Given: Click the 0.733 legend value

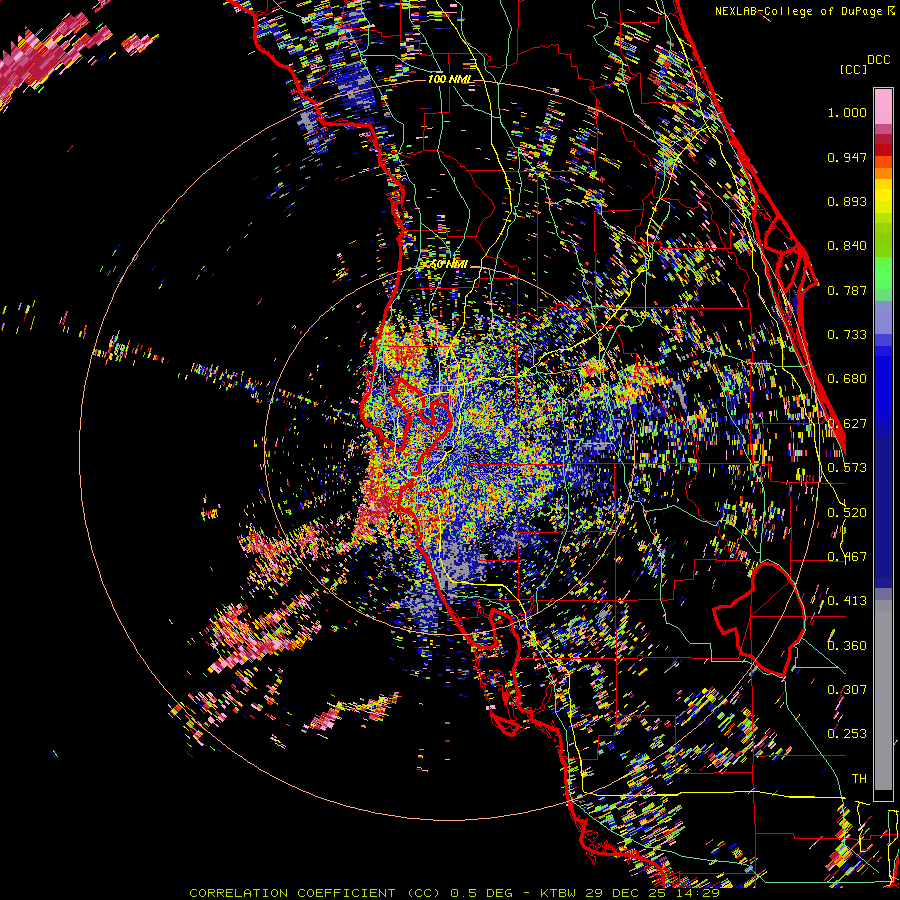Looking at the screenshot, I should click(847, 335).
